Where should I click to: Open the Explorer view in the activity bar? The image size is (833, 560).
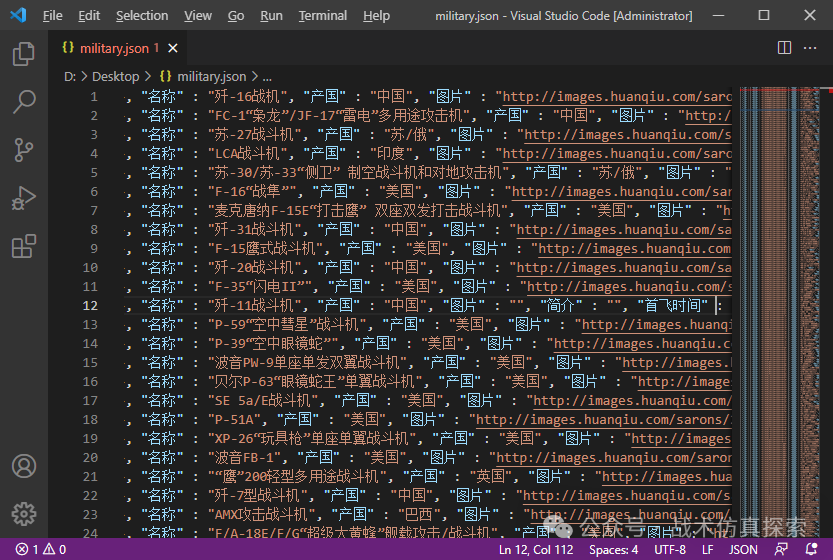pyautogui.click(x=23, y=54)
